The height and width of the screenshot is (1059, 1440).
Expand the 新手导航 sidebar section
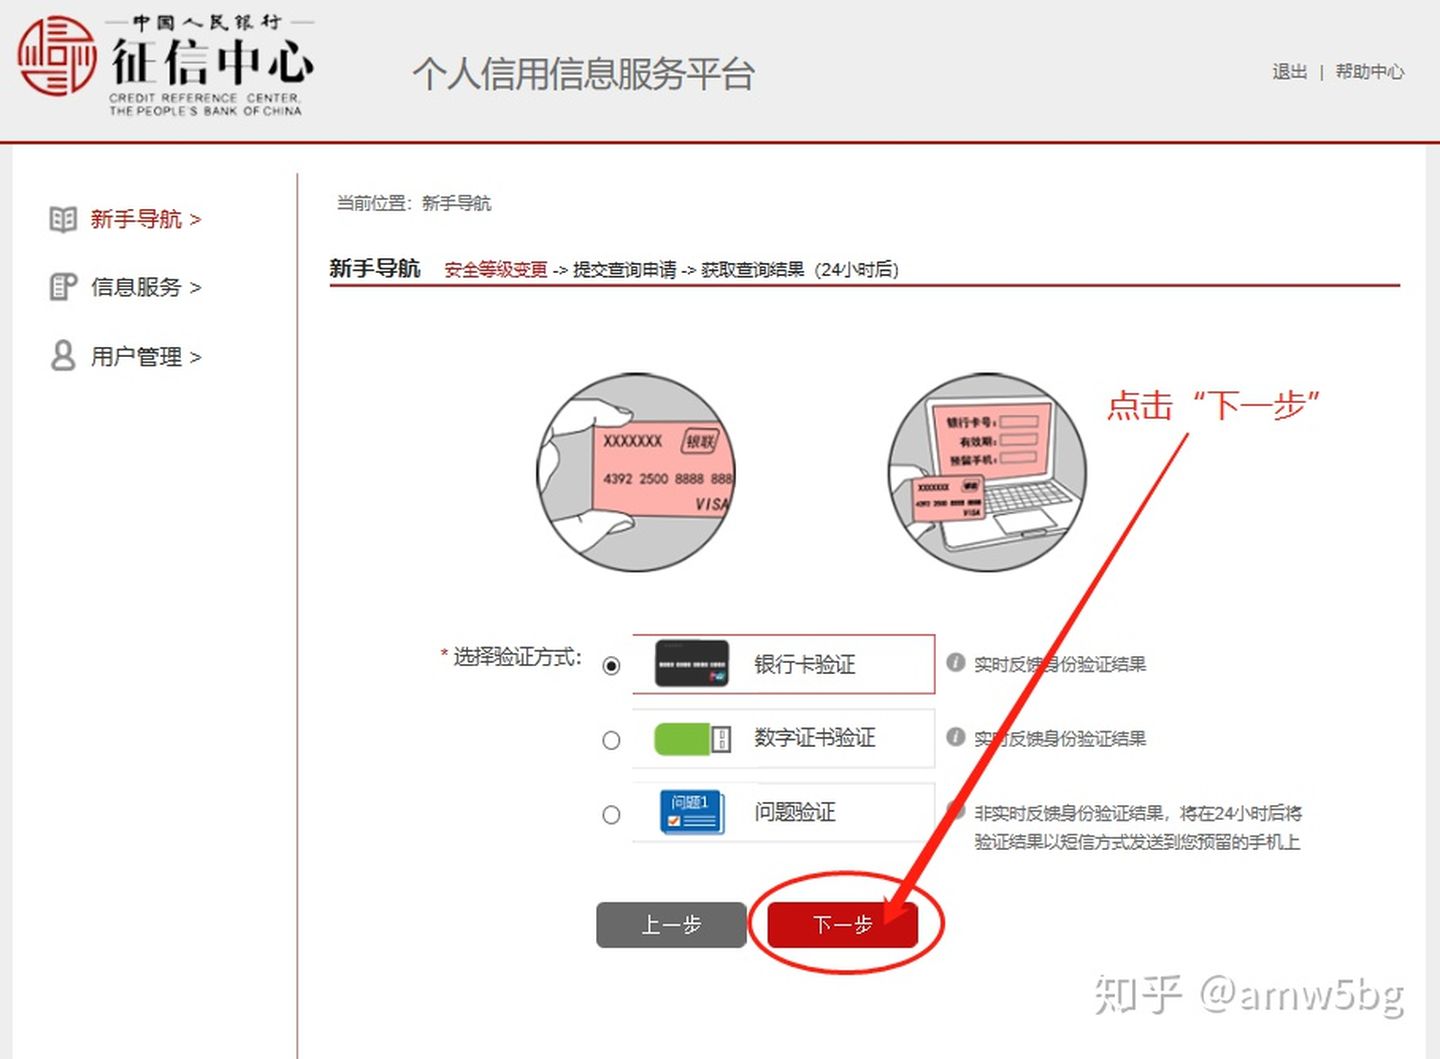(137, 219)
